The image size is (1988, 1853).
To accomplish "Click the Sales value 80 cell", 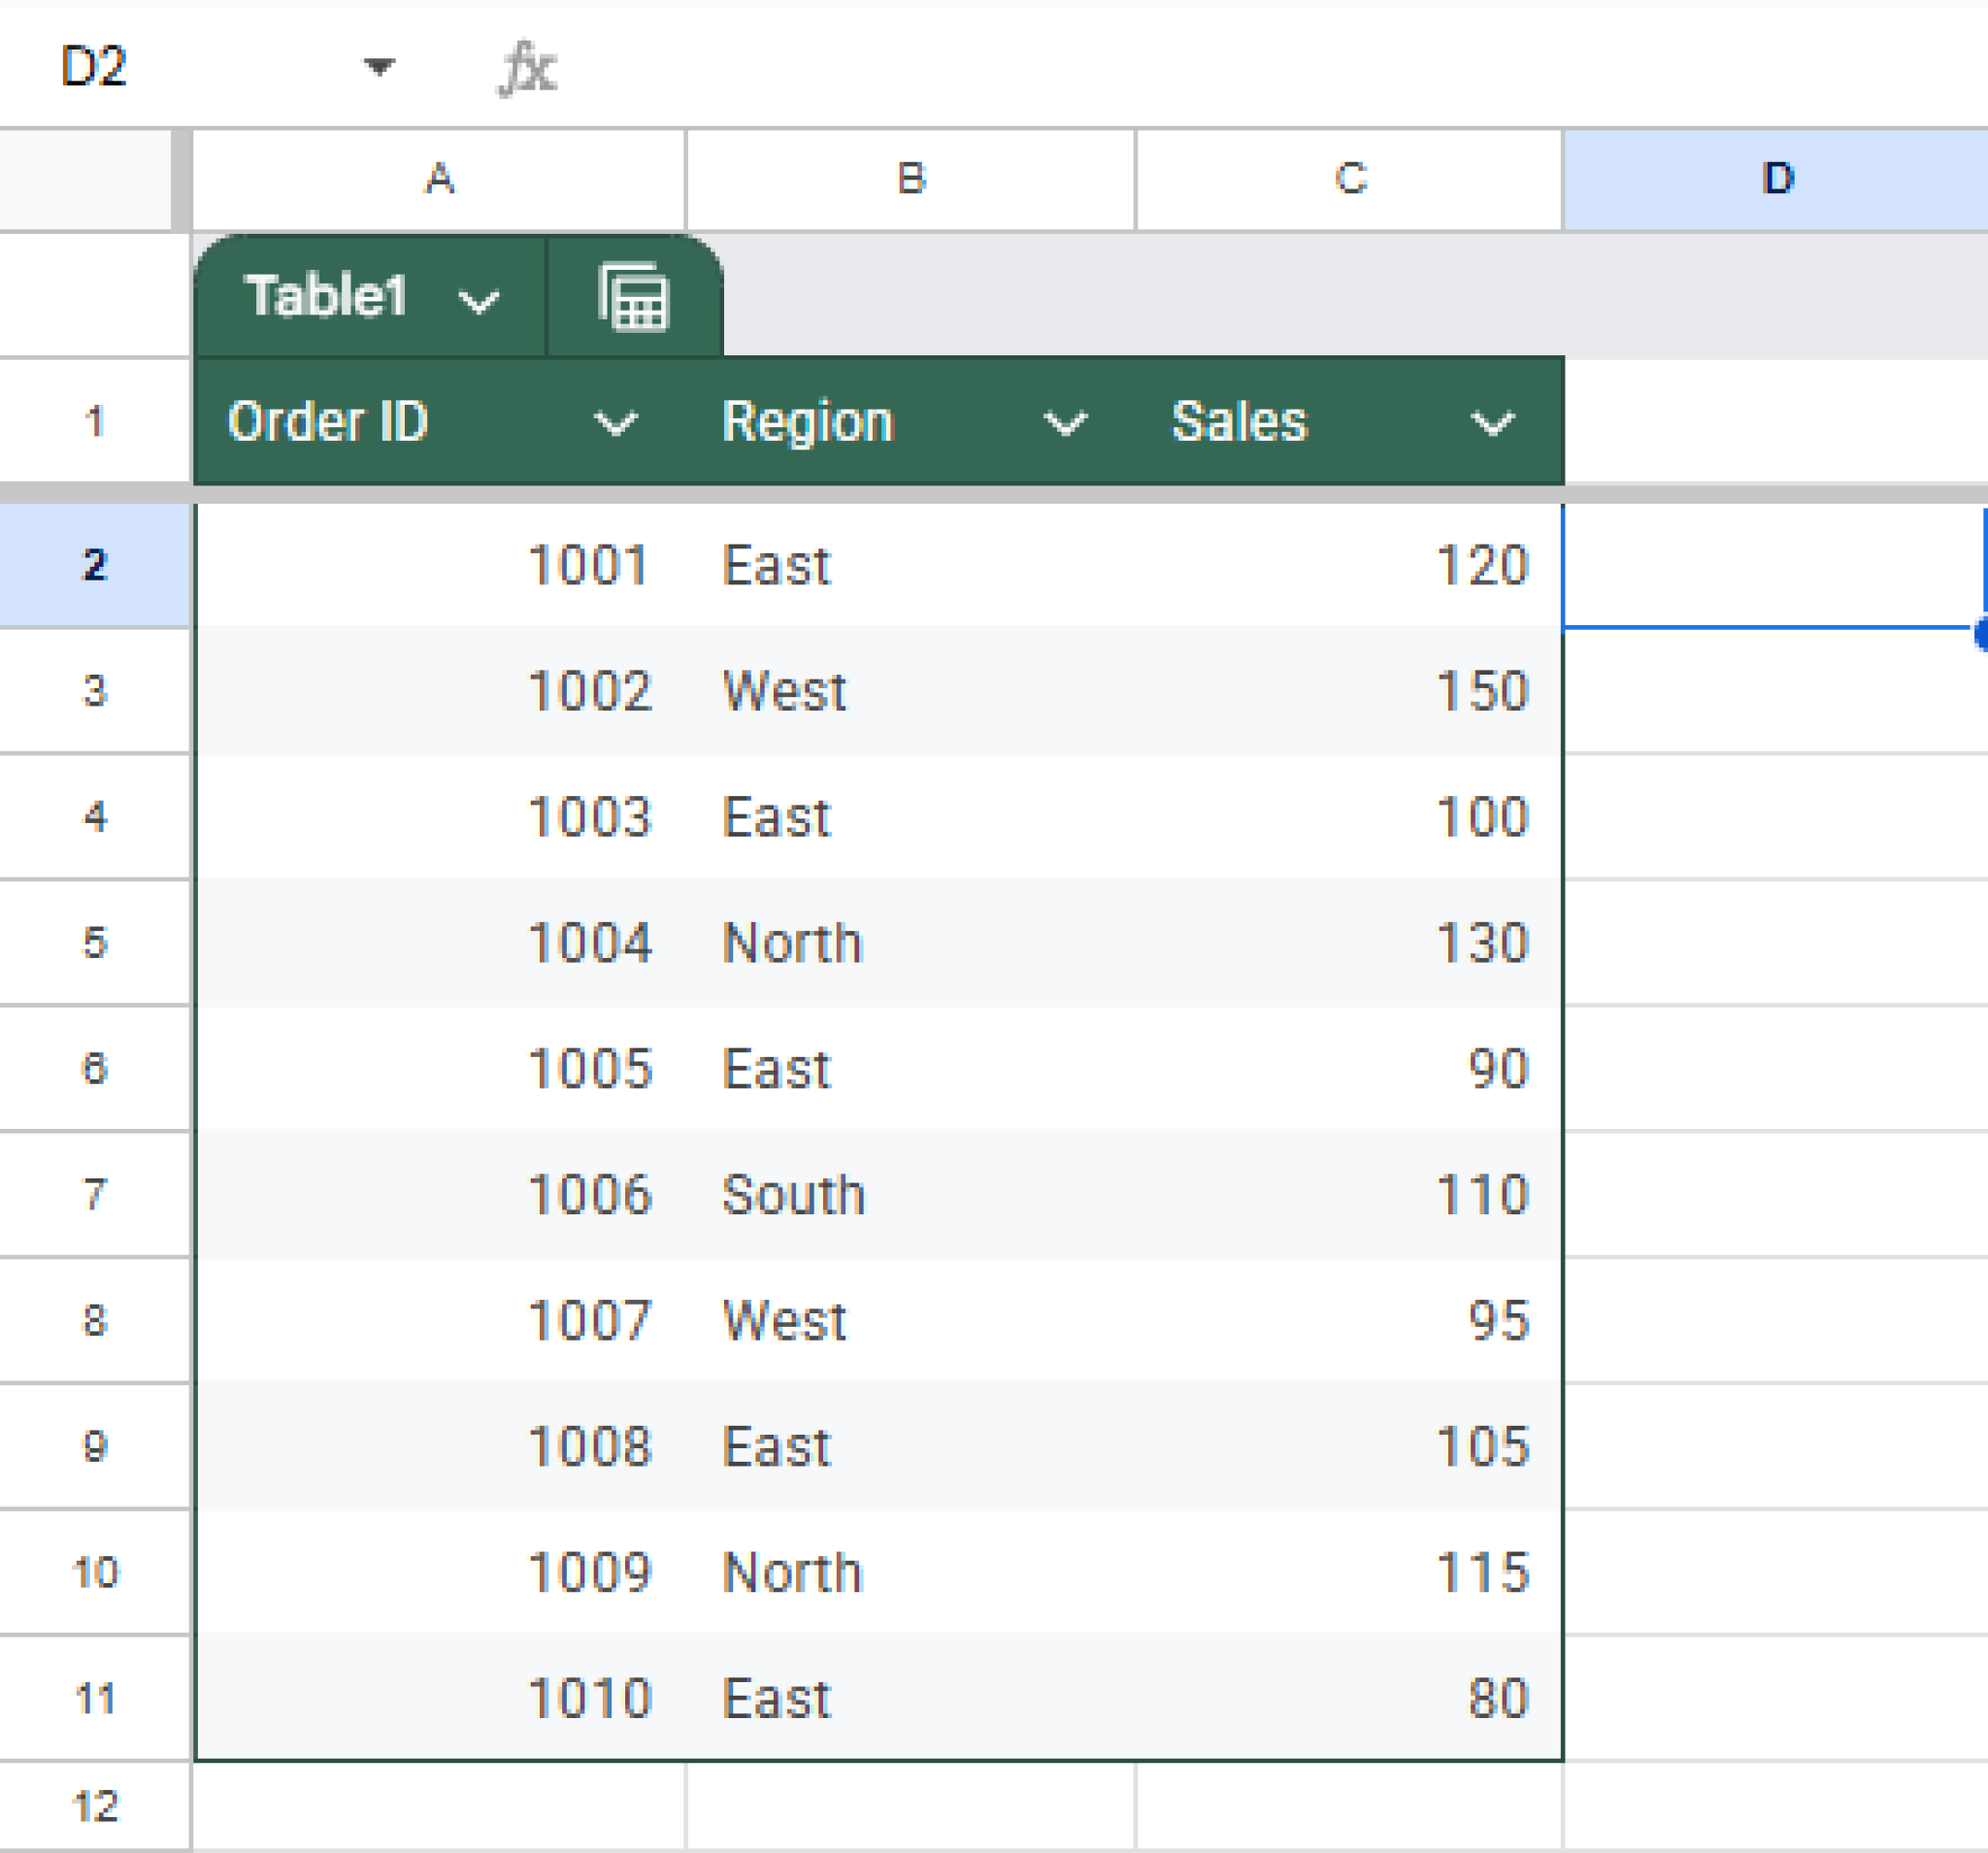I will 1349,1698.
